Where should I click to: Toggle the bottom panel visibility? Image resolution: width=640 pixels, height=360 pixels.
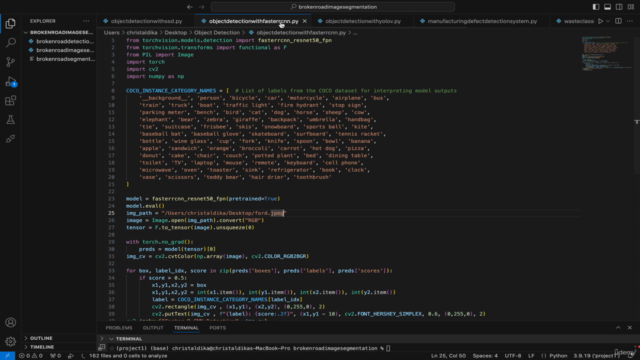[607, 7]
